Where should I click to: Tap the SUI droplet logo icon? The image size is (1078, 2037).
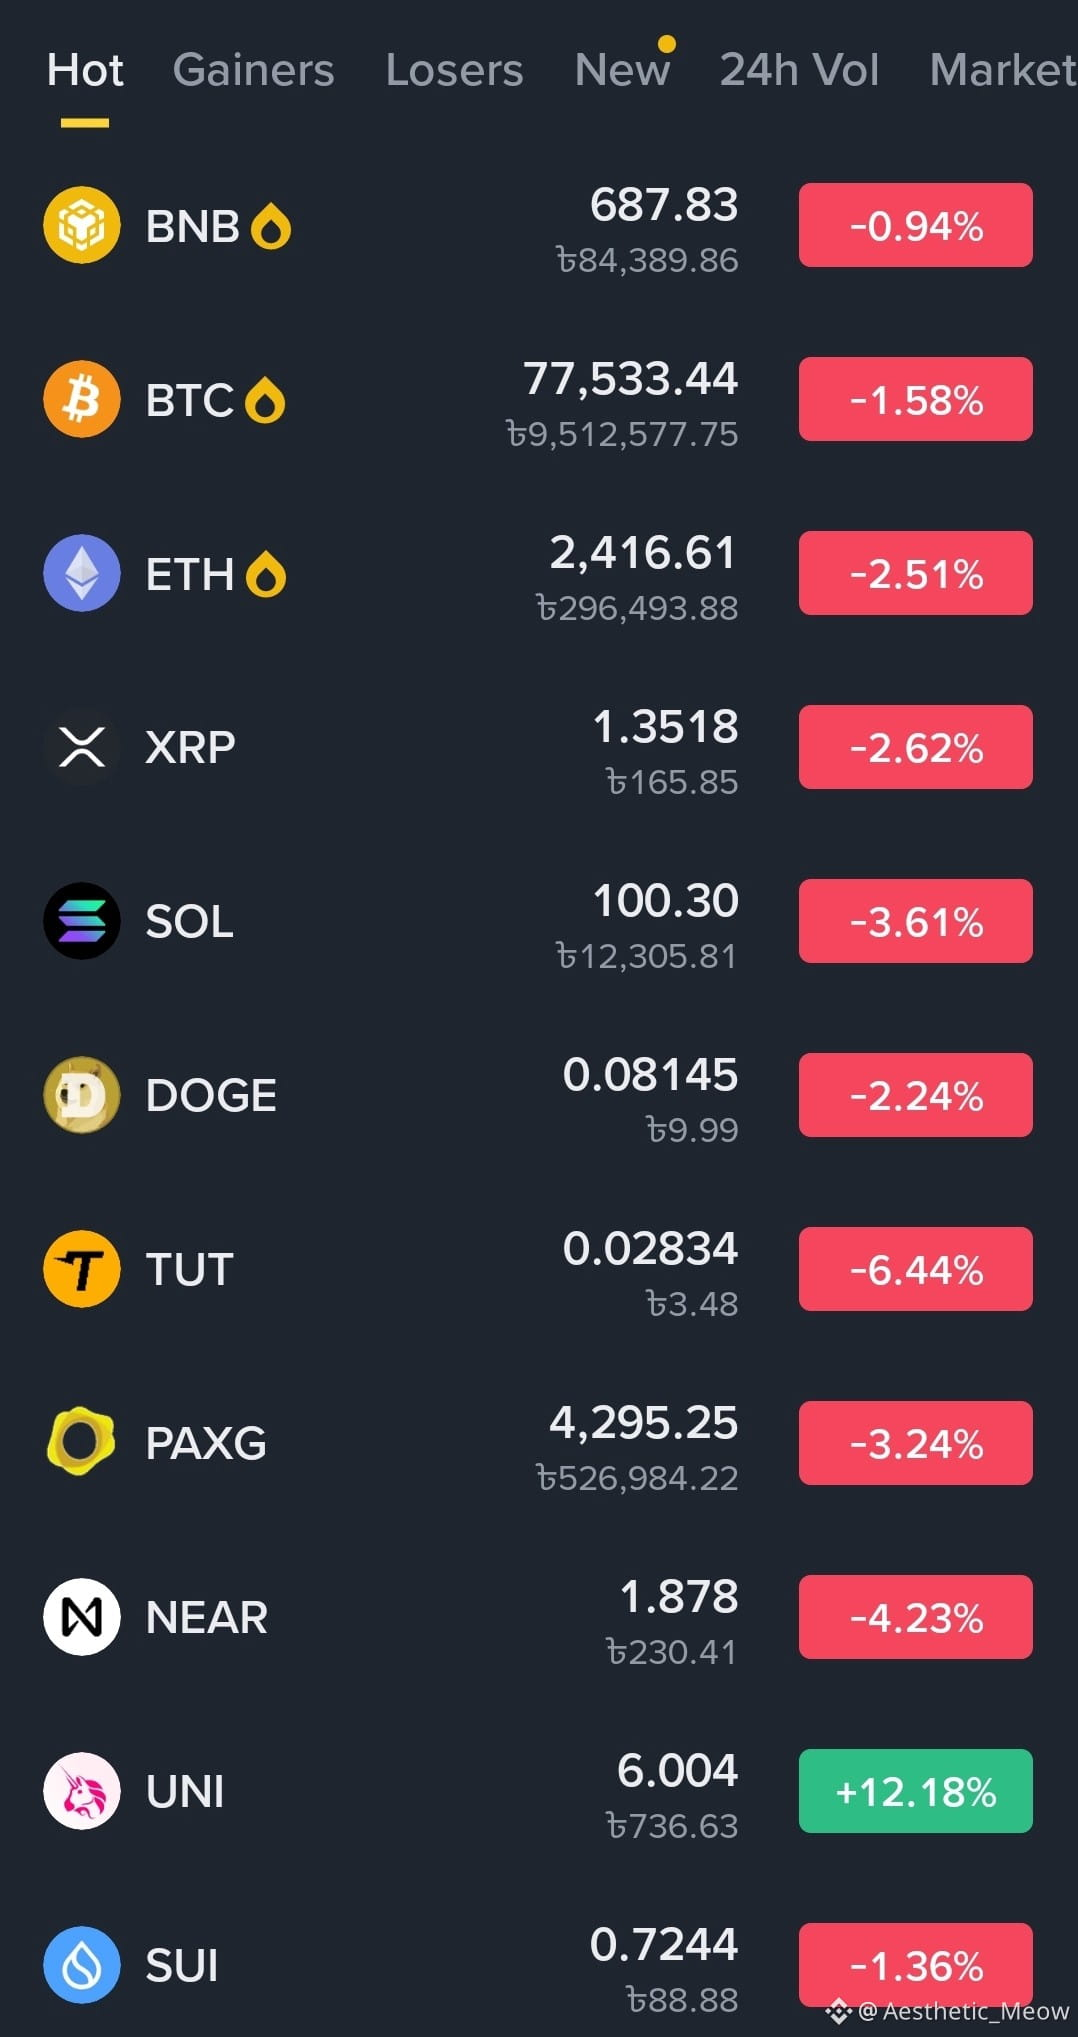click(x=82, y=1965)
